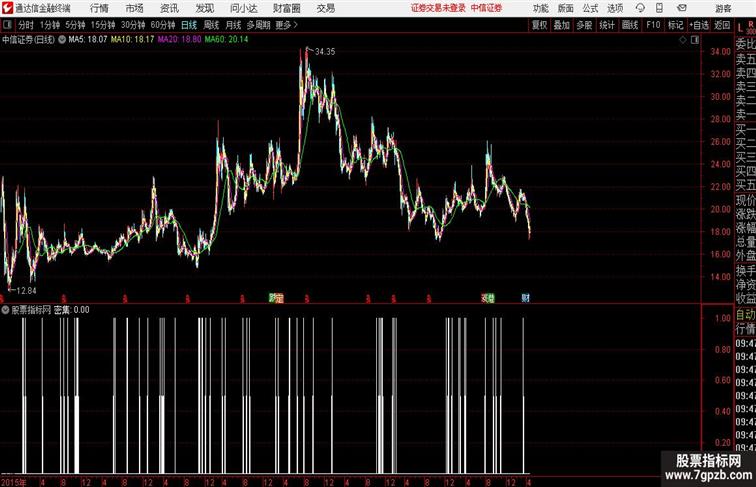Select the 多周期 multi-period tab
This screenshot has height=487, width=756.
259,25
